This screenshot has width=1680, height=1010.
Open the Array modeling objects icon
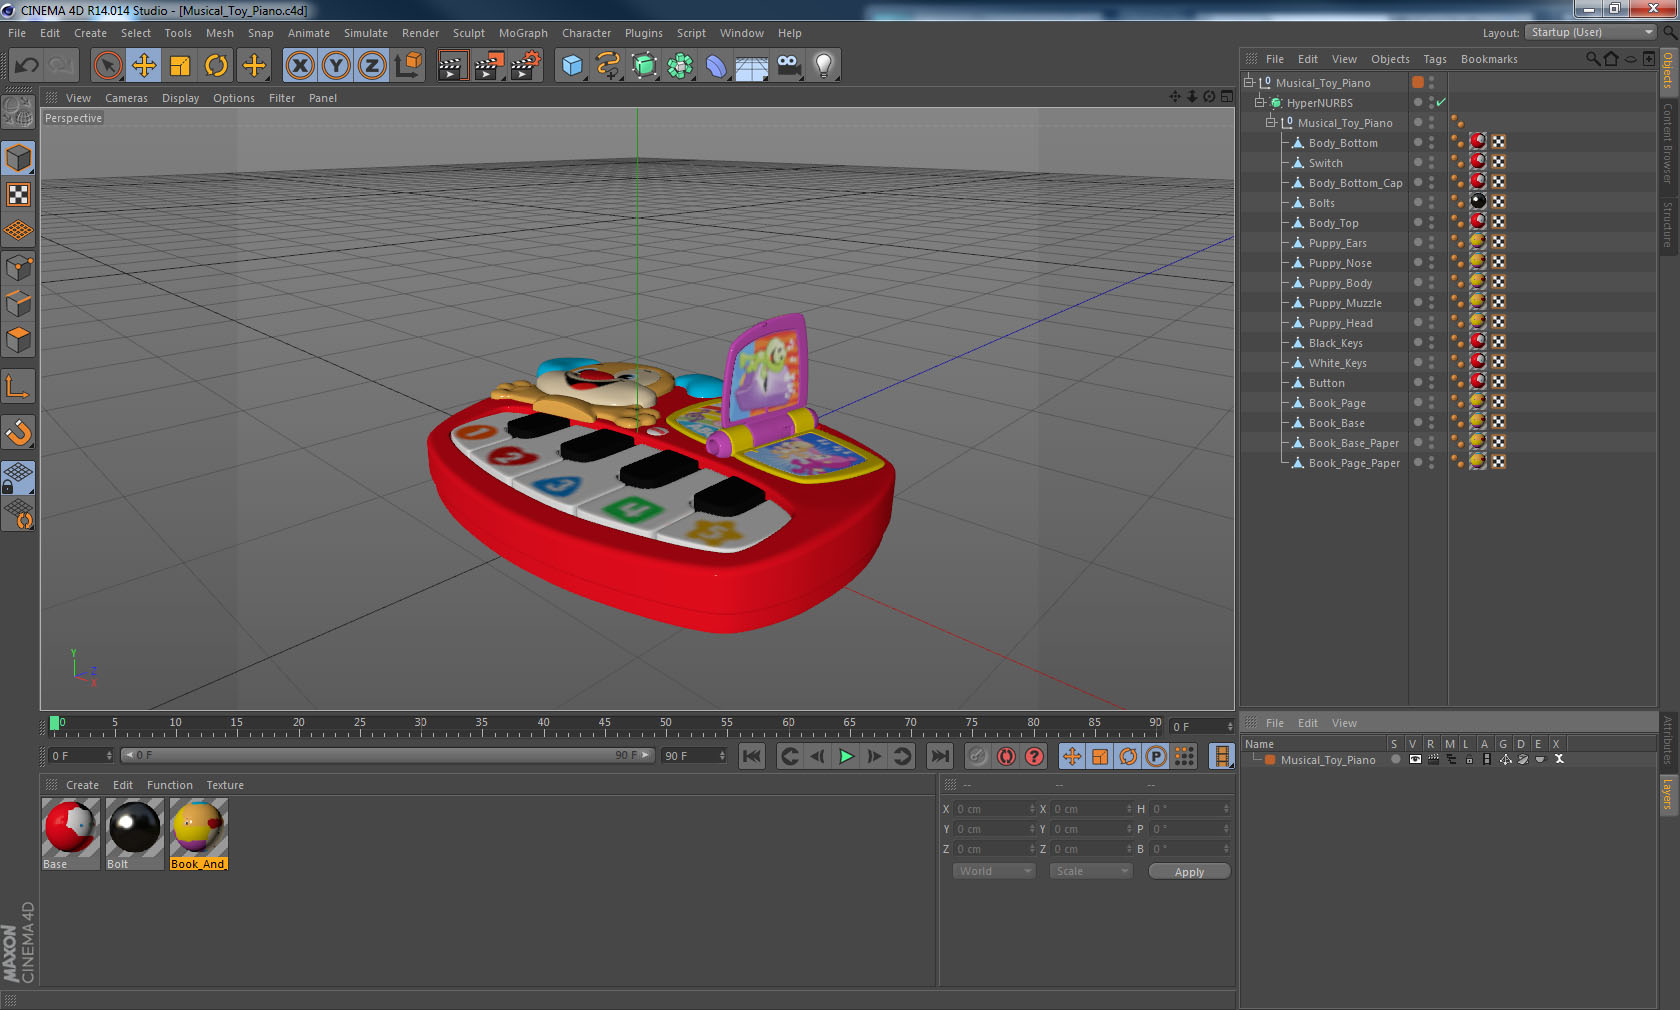[680, 66]
